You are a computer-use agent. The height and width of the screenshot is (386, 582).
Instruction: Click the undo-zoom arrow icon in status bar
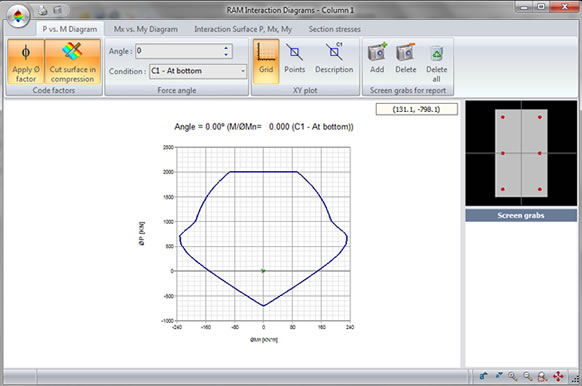483,376
